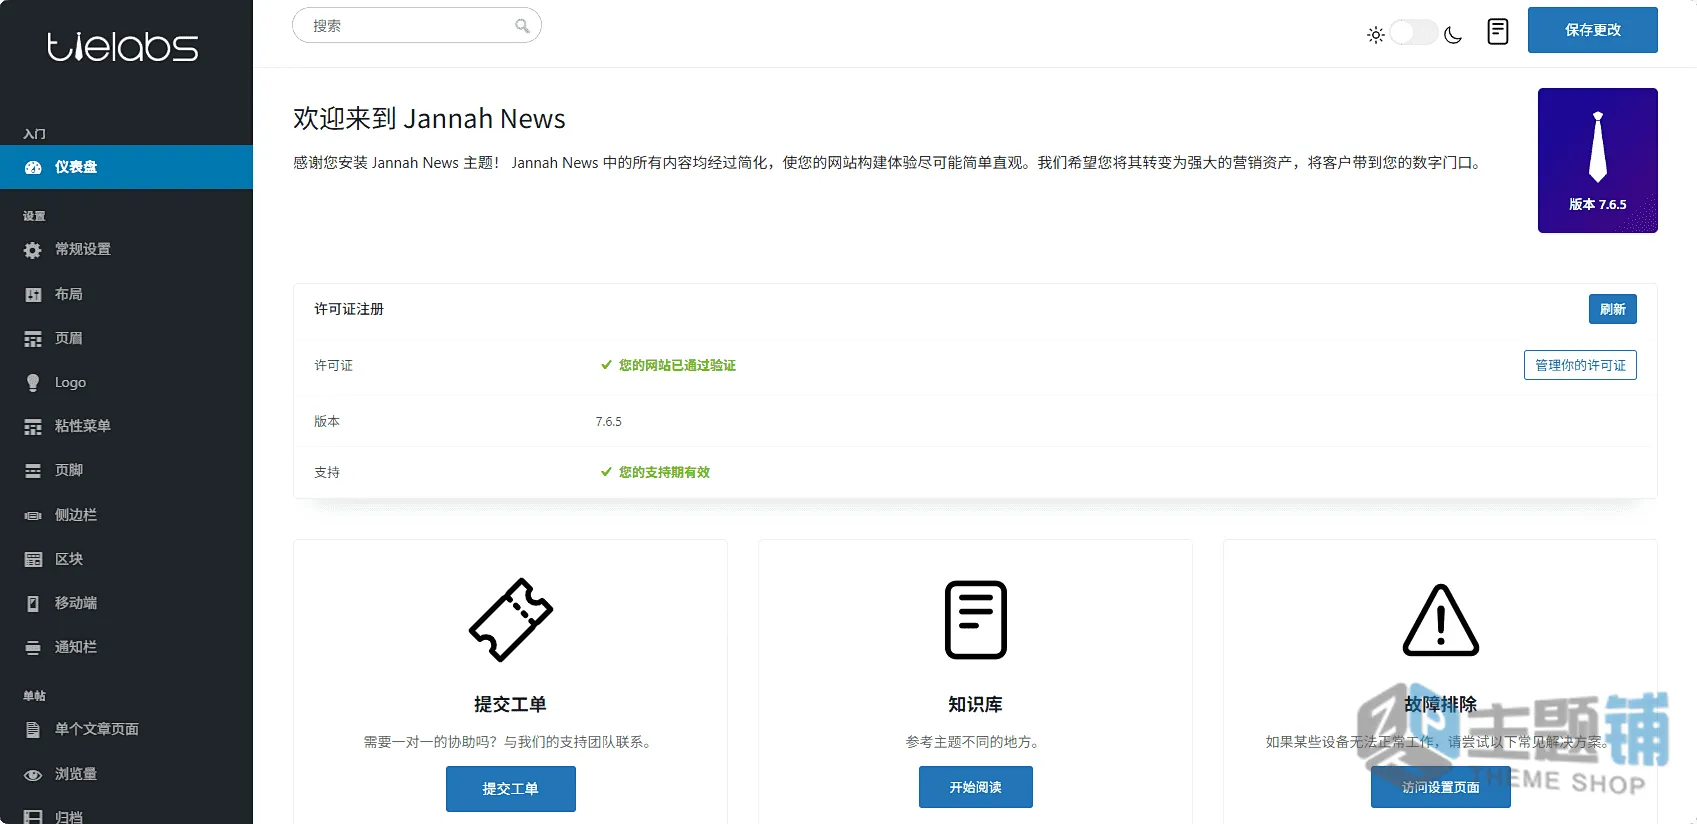Click the sidebar icon beside 侧边栏
Screen dimensions: 1697x824
coord(33,516)
